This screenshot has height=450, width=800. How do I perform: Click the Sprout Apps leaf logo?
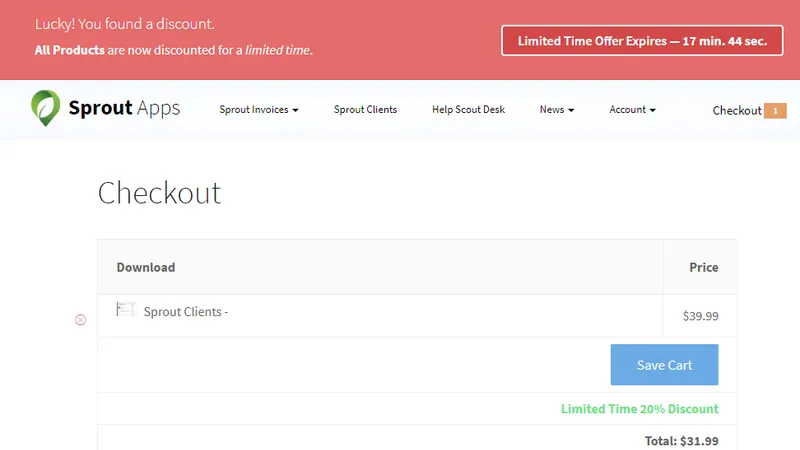45,108
